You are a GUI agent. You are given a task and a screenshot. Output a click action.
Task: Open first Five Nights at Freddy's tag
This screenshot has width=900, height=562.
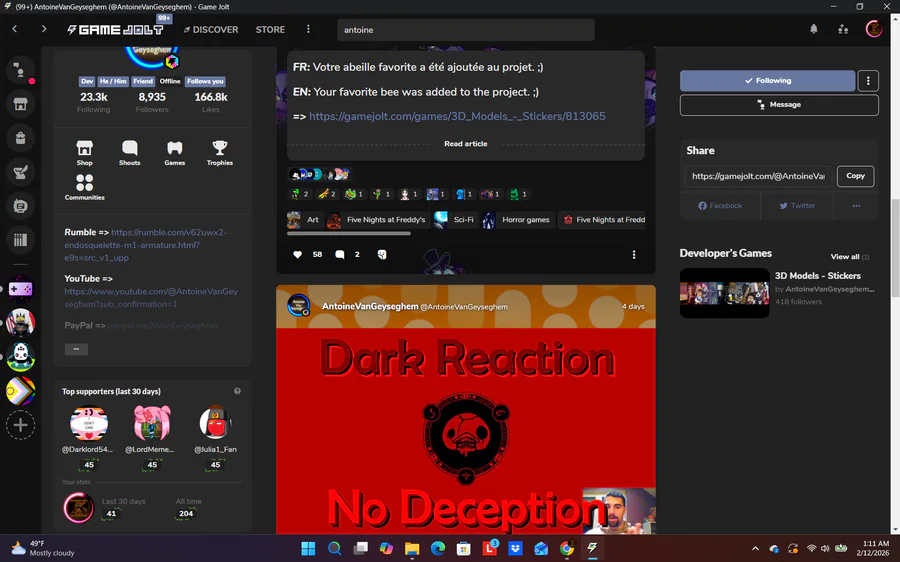[377, 220]
